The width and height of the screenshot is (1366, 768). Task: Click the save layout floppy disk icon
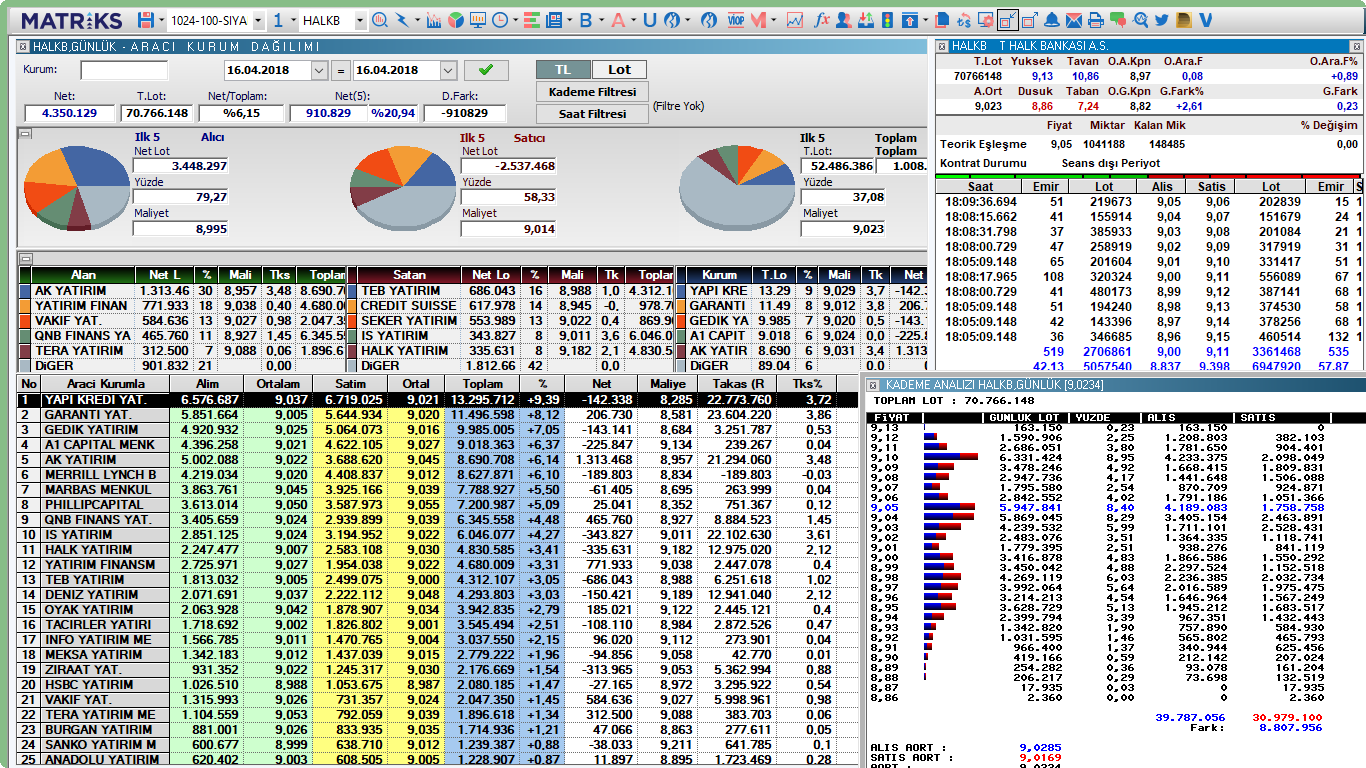point(146,20)
